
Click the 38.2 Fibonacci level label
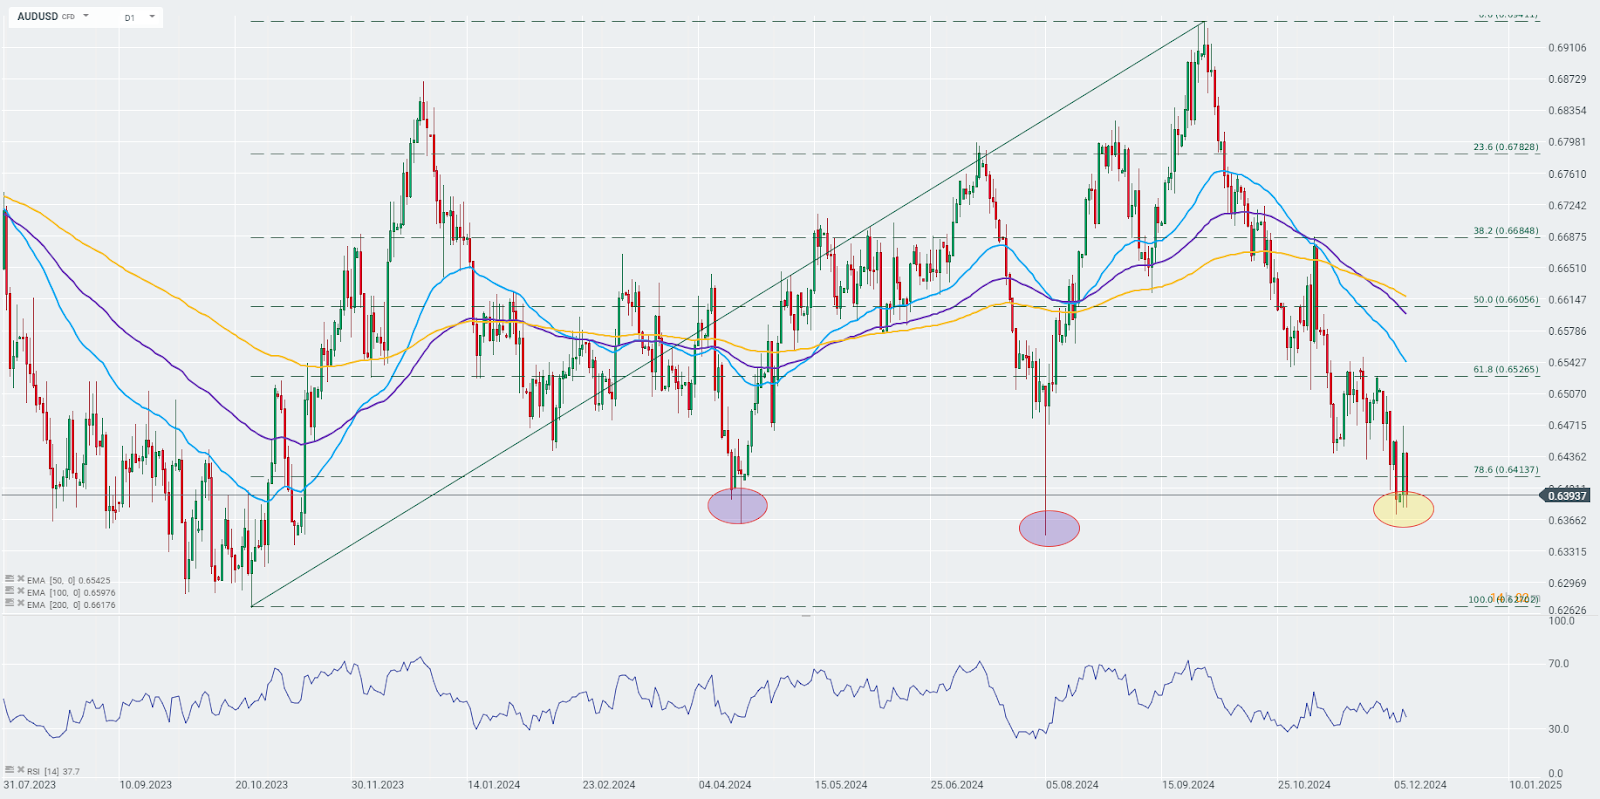tap(1506, 231)
